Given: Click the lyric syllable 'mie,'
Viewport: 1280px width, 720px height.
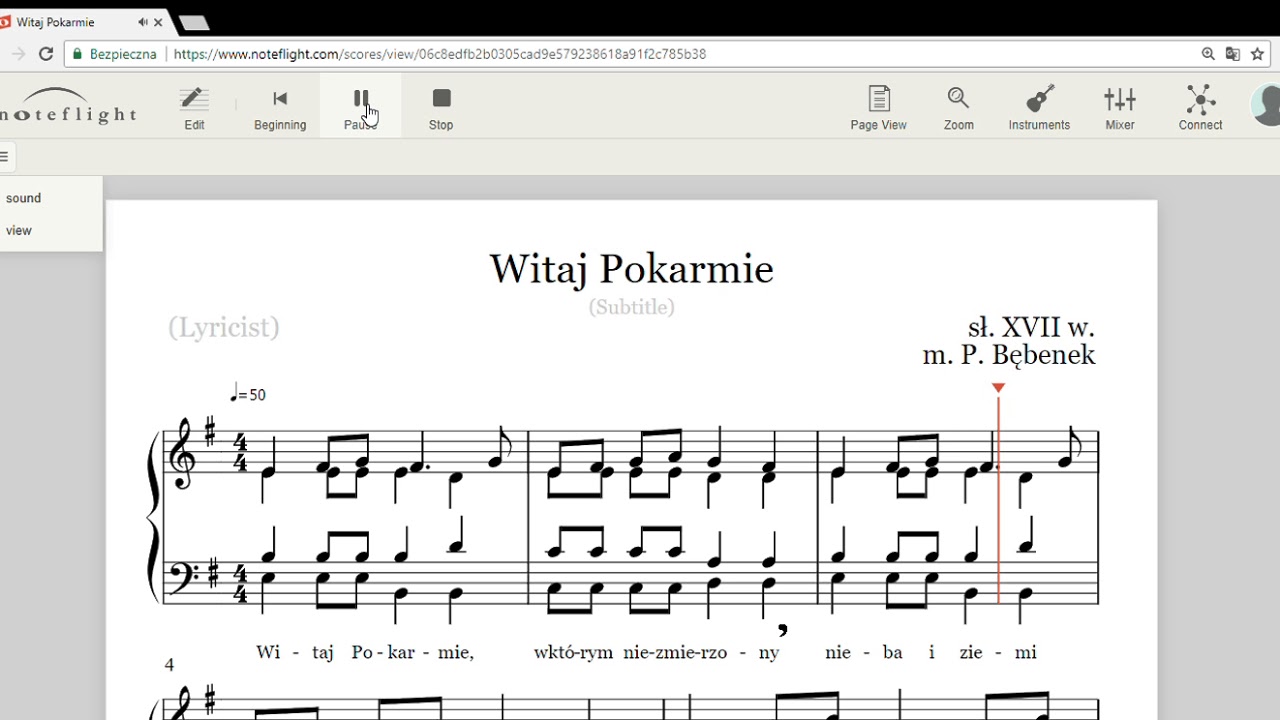Looking at the screenshot, I should click(455, 652).
